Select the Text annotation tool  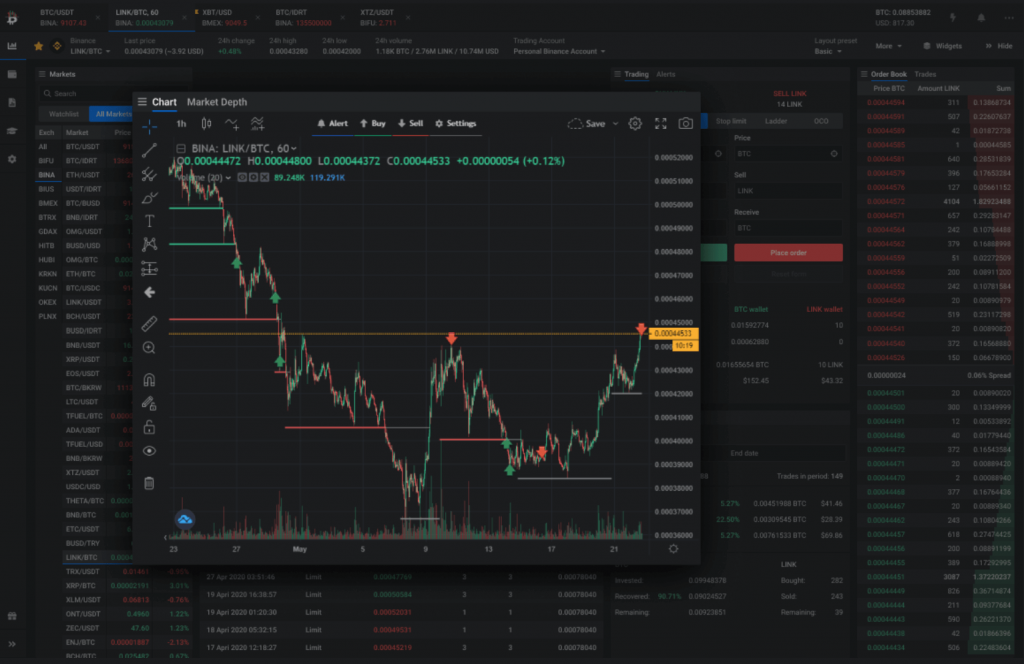click(150, 221)
